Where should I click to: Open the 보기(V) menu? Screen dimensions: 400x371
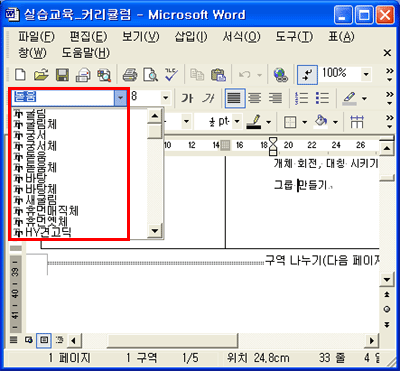[141, 37]
